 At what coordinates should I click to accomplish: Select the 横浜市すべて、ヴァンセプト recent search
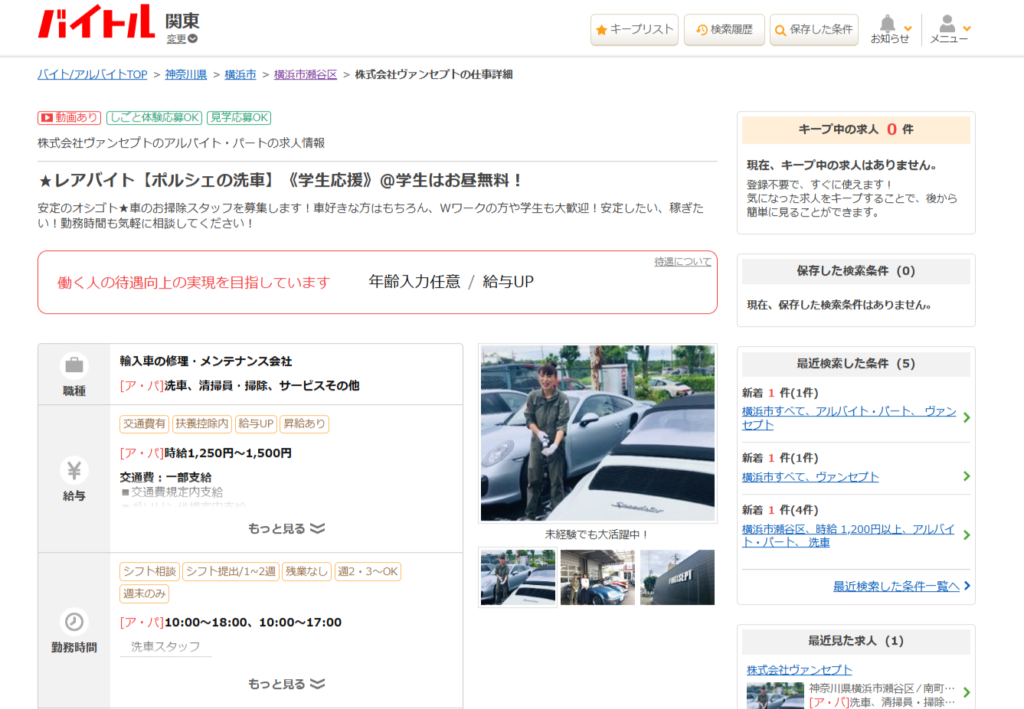(811, 477)
